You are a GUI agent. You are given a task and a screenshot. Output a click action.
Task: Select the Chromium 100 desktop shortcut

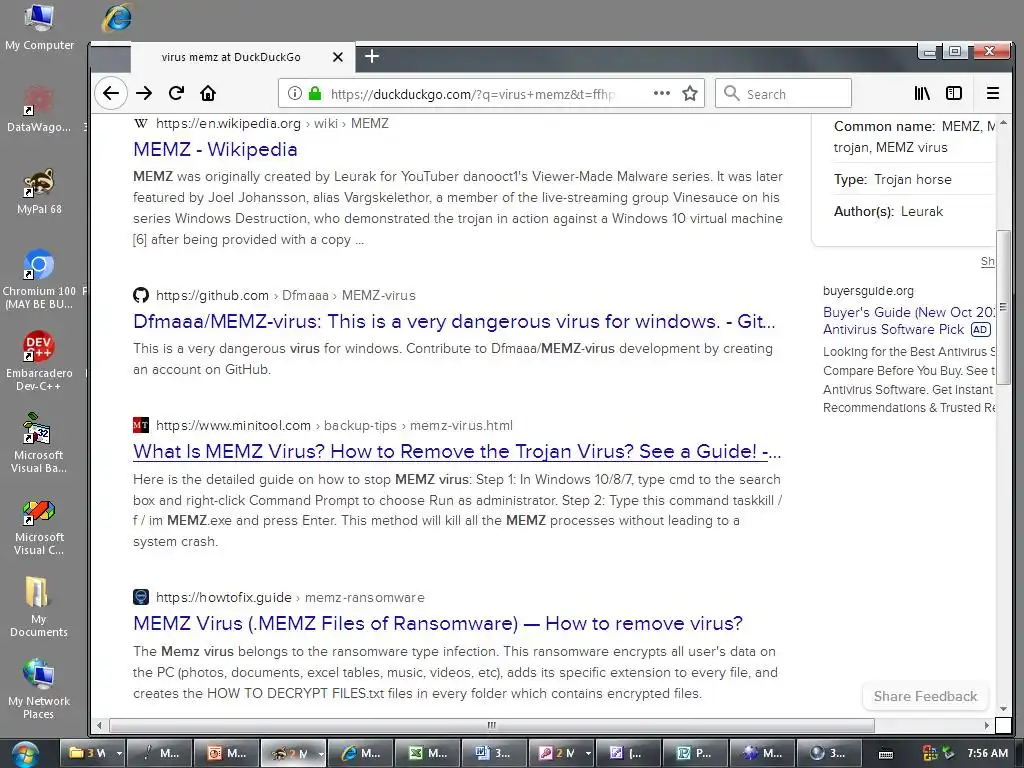(39, 280)
